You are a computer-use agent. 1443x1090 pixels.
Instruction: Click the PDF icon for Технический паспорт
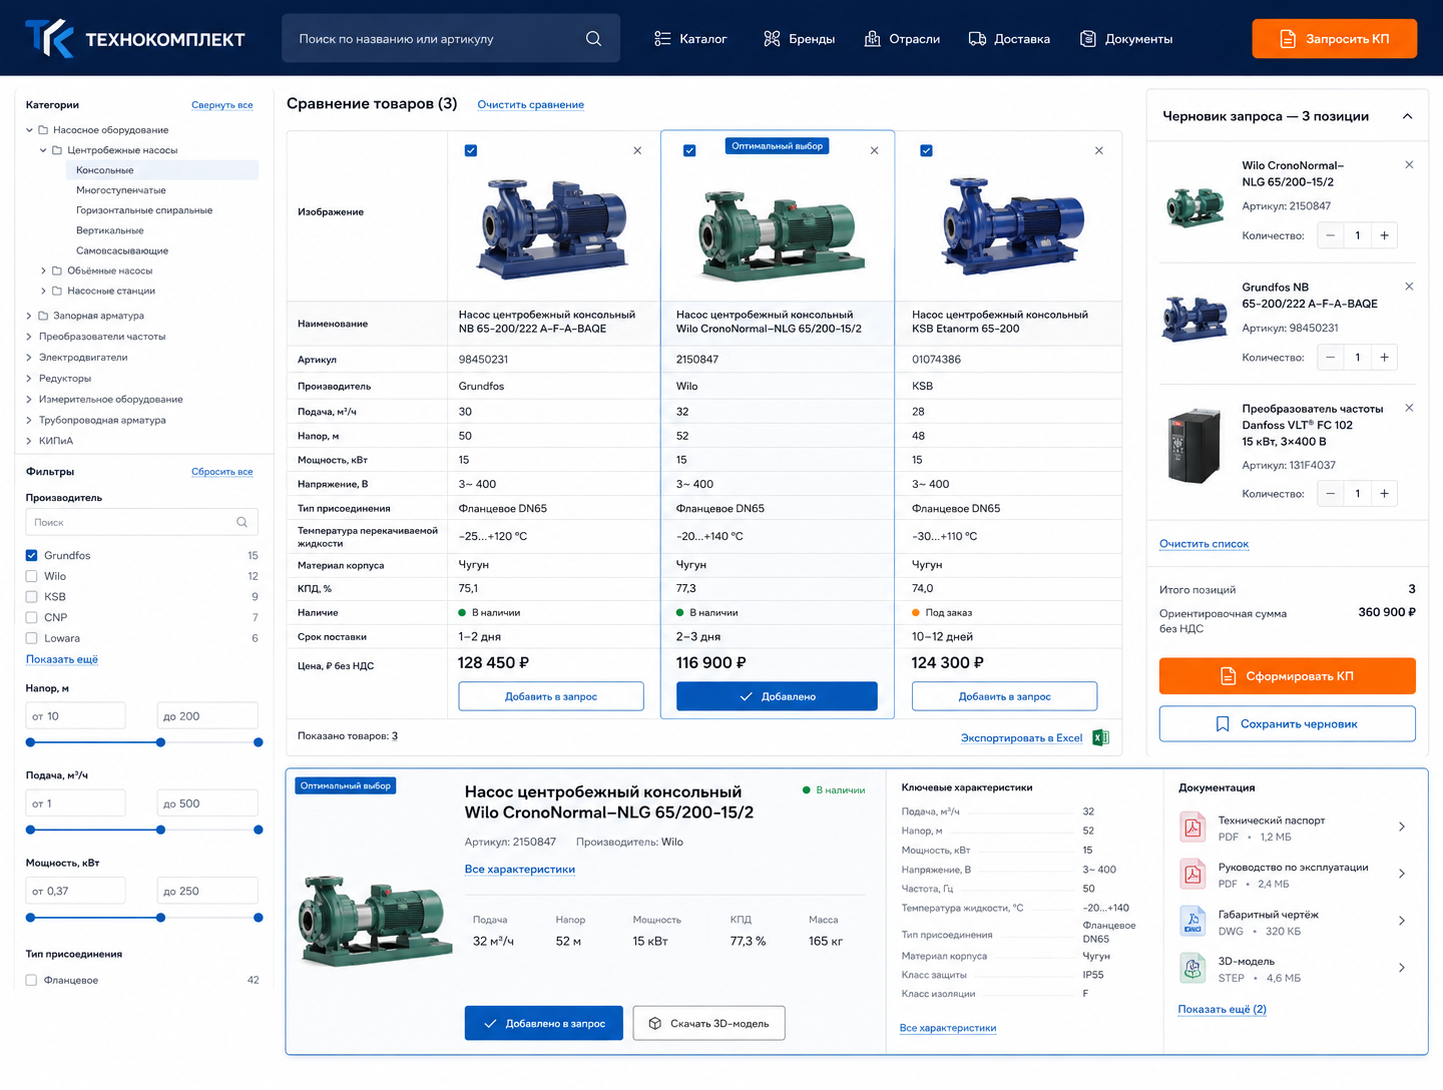click(1193, 828)
